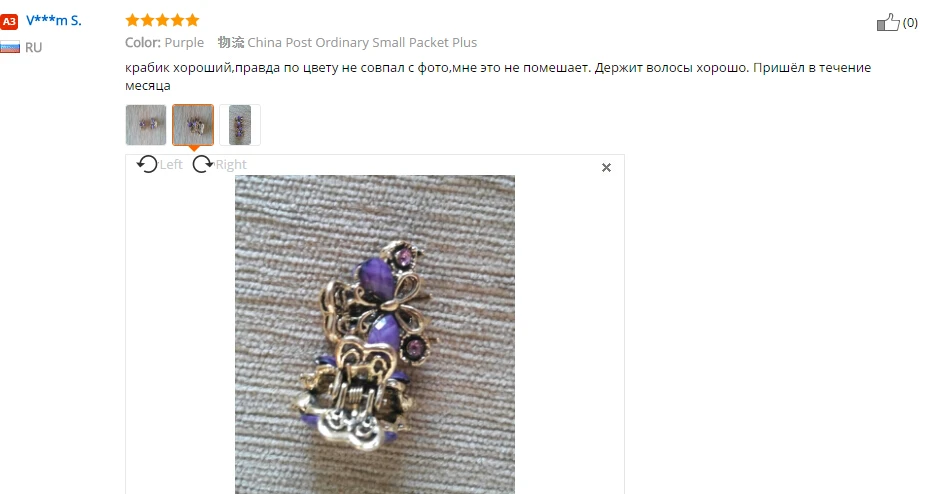Click the rotate Left arrow icon
This screenshot has width=929, height=494.
(x=147, y=164)
